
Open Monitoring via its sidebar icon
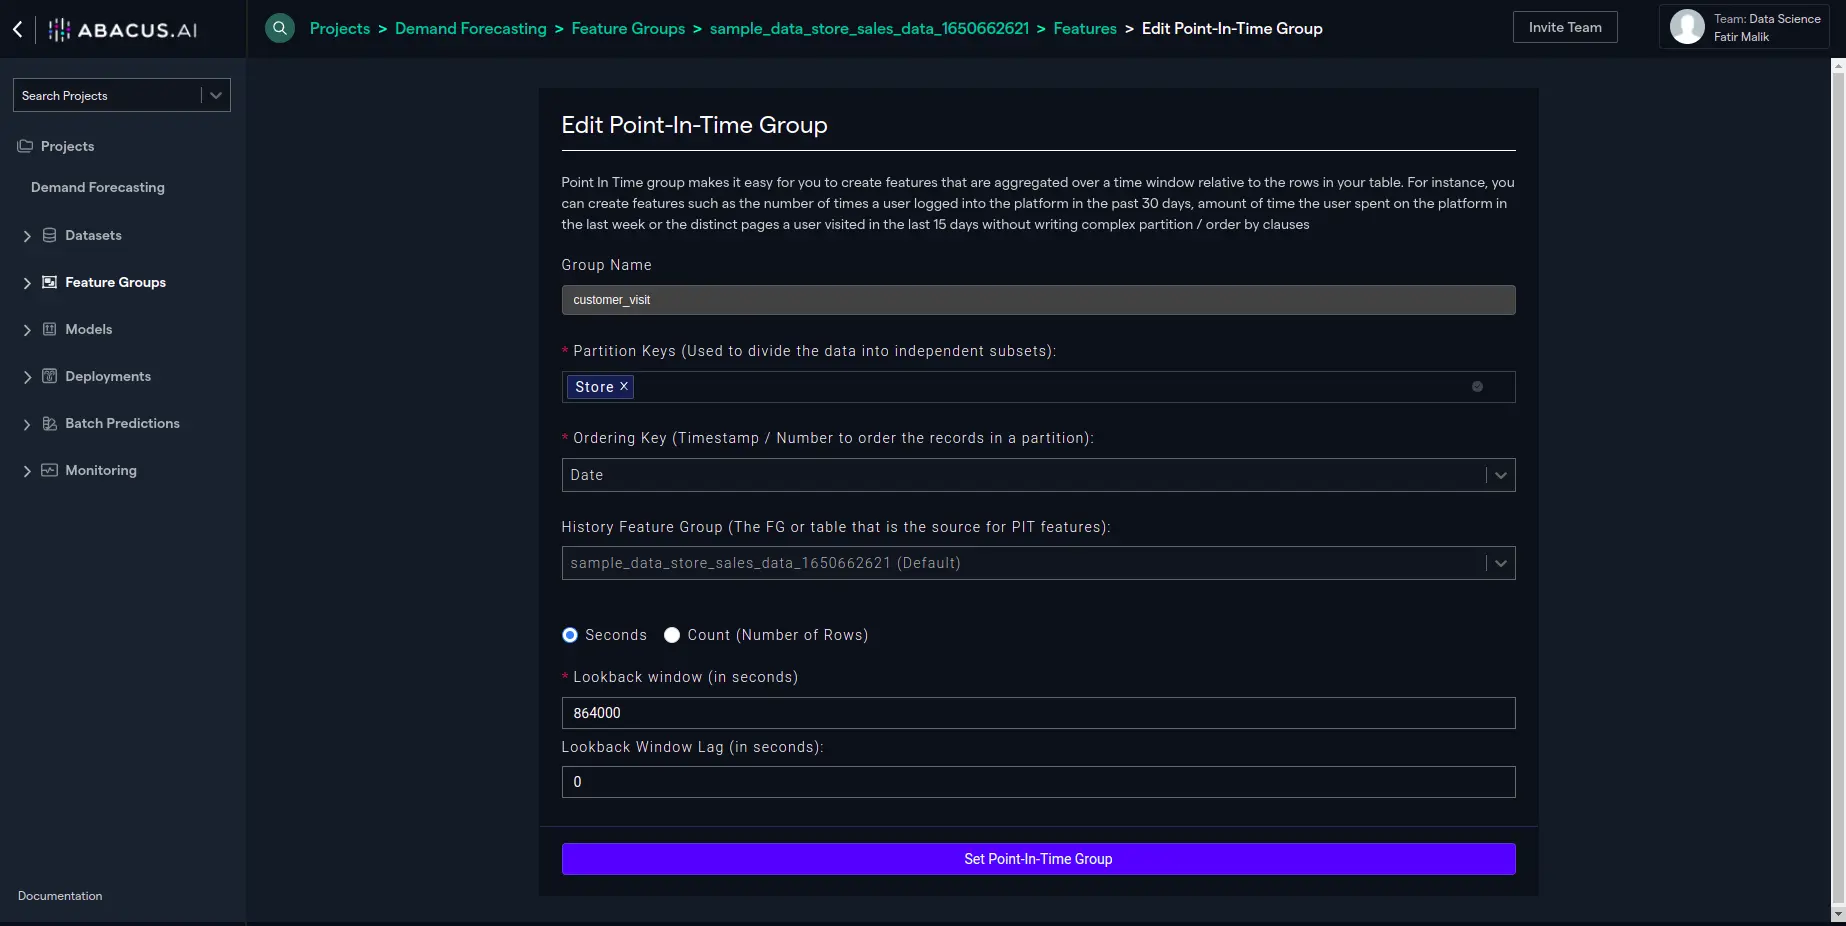[50, 470]
